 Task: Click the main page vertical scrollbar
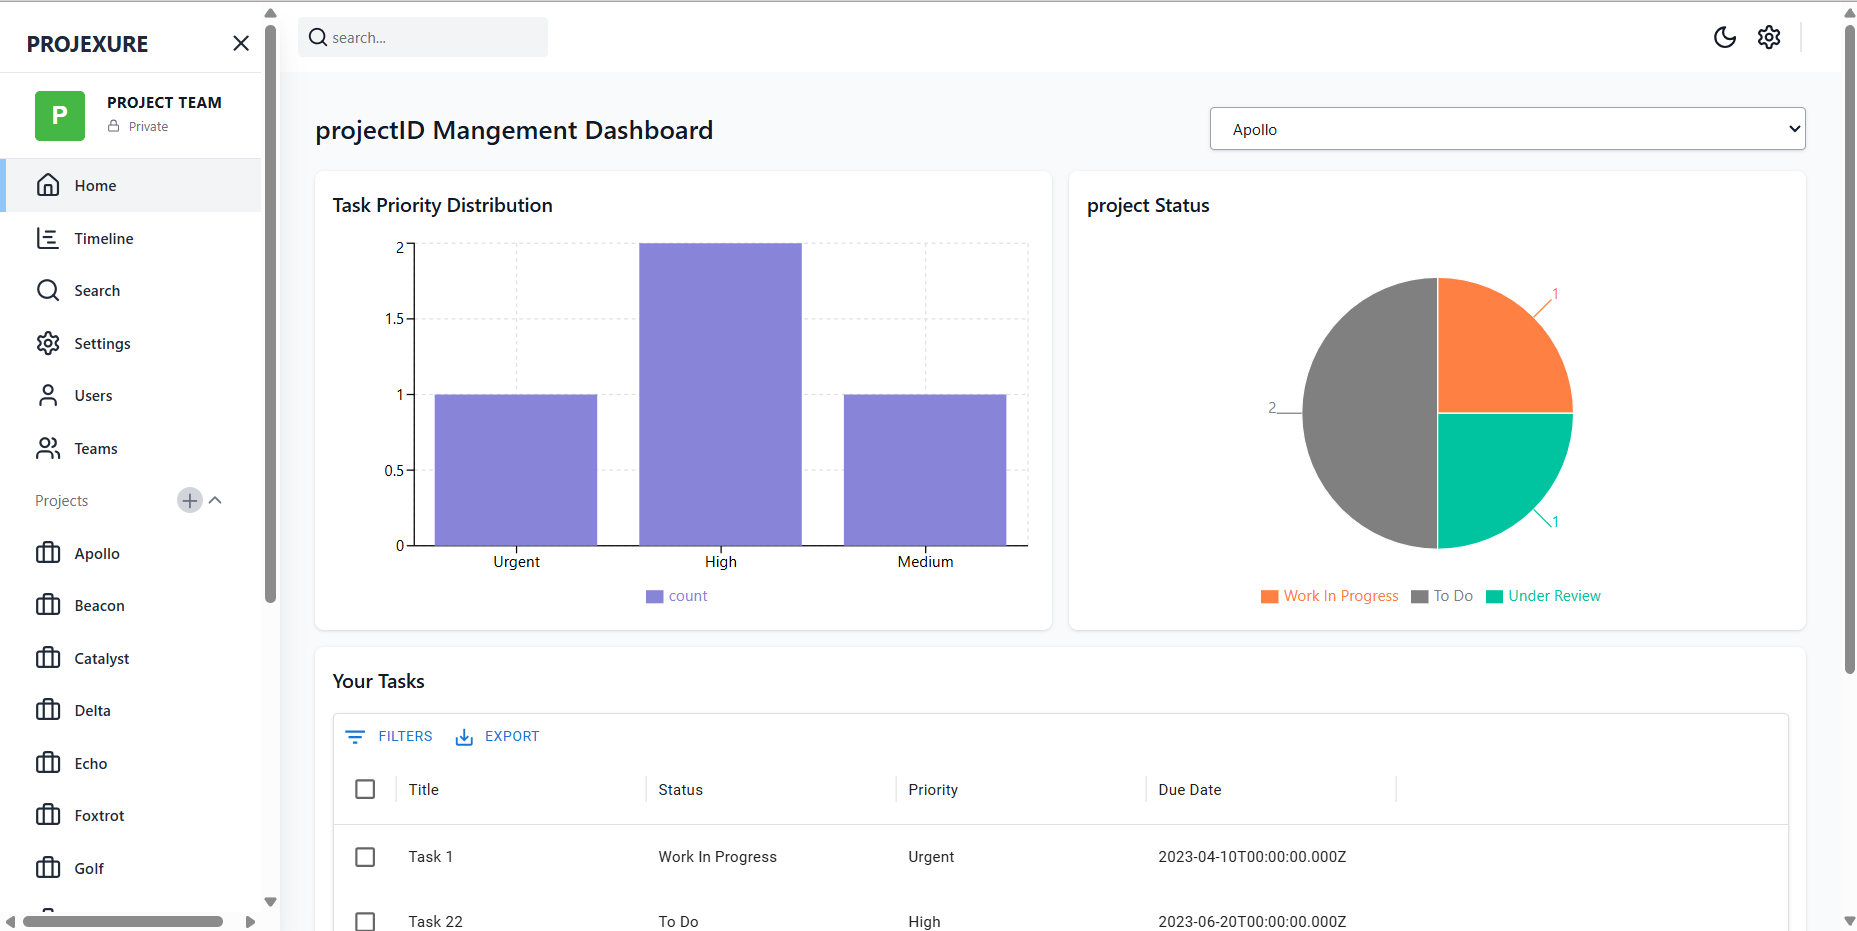pyautogui.click(x=1850, y=350)
